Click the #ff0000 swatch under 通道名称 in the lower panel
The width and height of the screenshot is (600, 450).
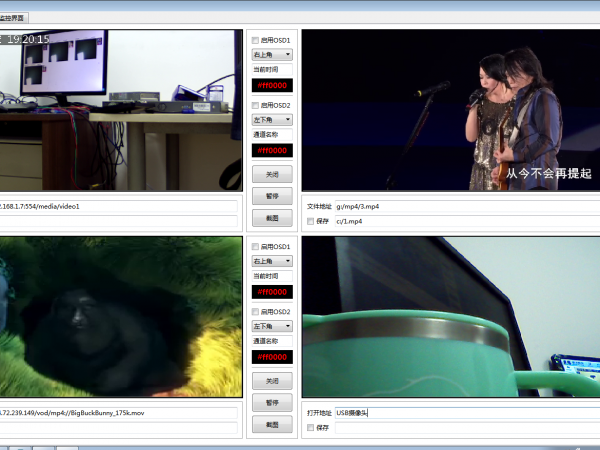tap(272, 357)
